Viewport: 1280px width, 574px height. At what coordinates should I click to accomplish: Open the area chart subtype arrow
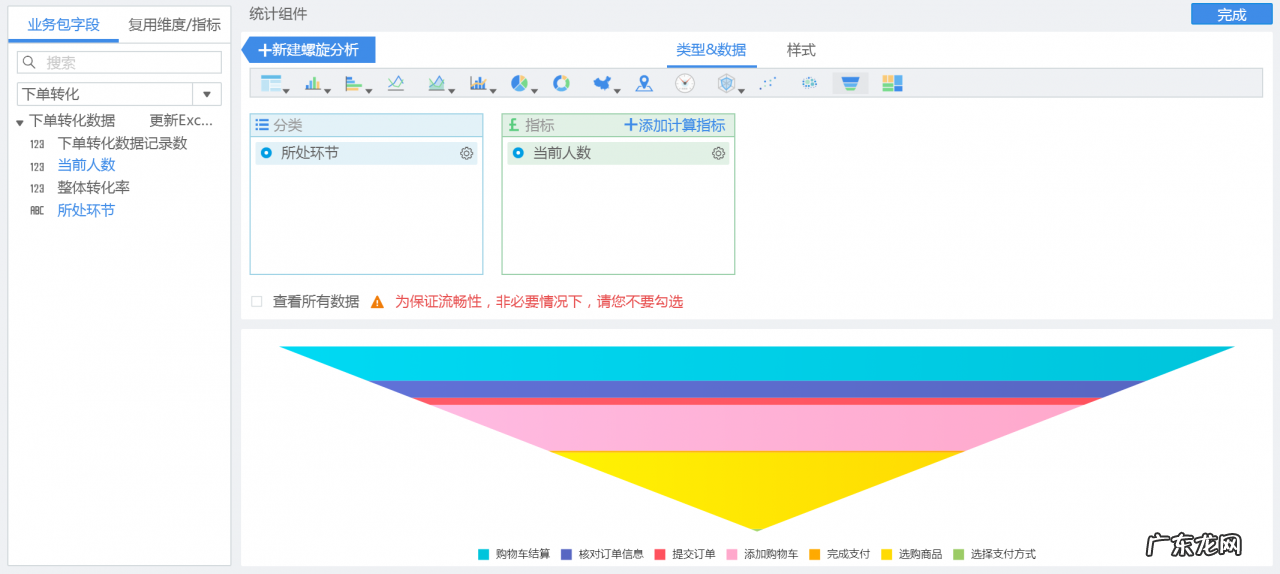451,90
